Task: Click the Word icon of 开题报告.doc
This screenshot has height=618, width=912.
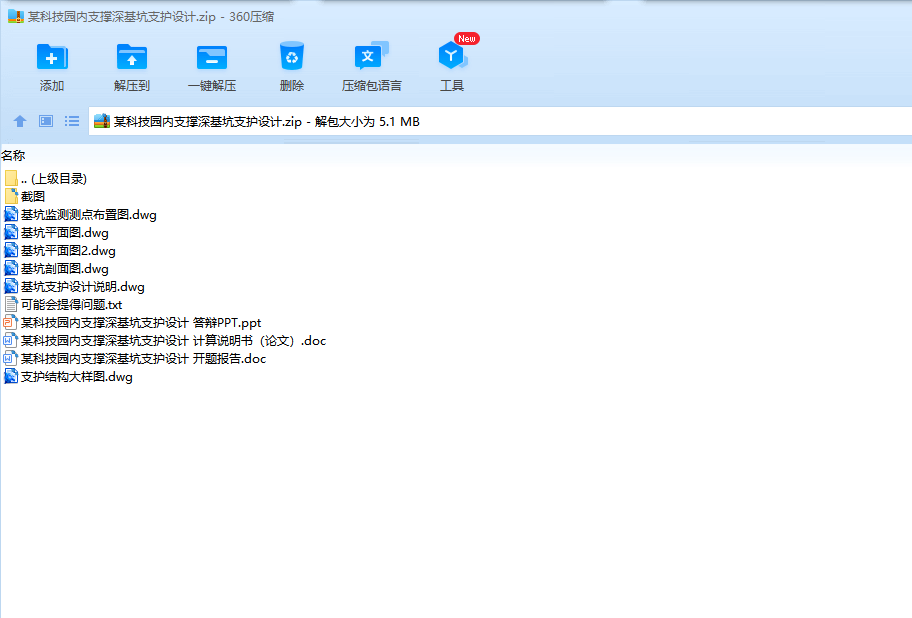Action: point(10,358)
